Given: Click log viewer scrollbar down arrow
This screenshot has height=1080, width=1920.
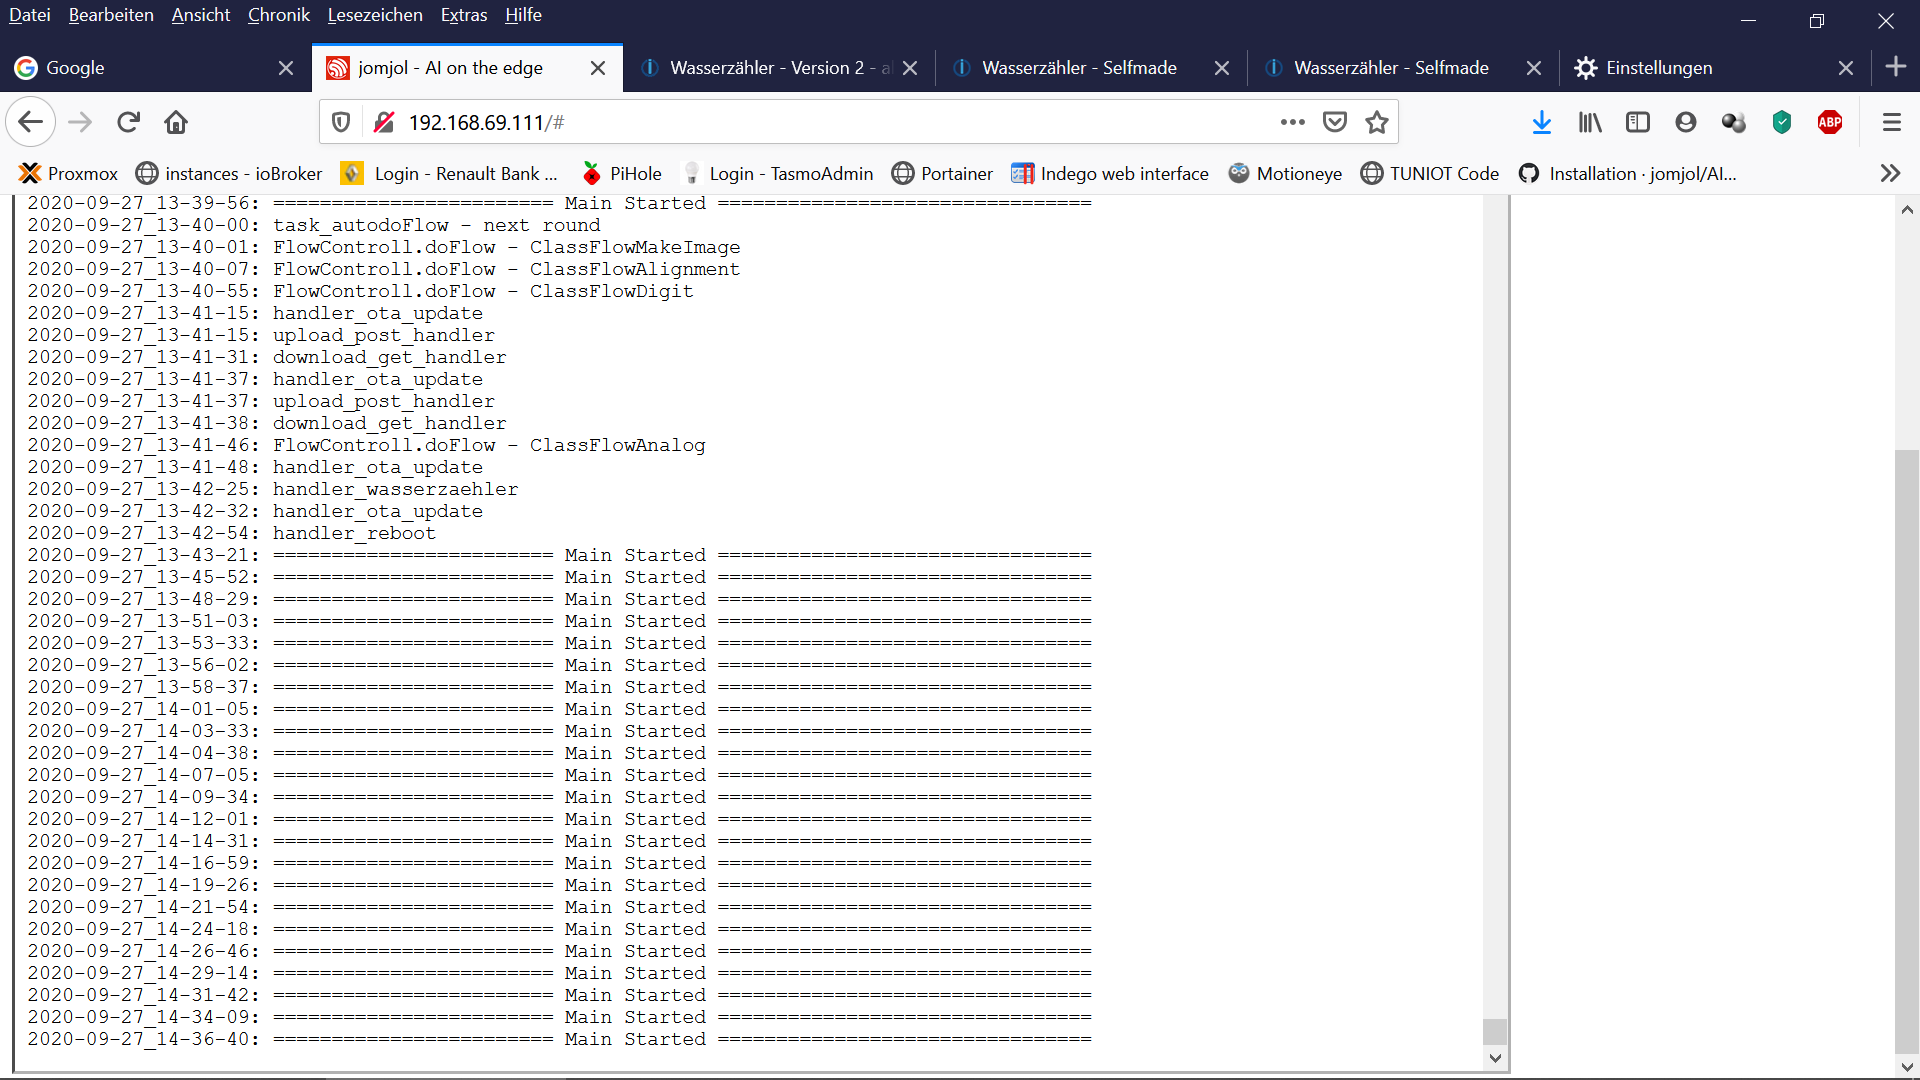Looking at the screenshot, I should point(1495,1058).
